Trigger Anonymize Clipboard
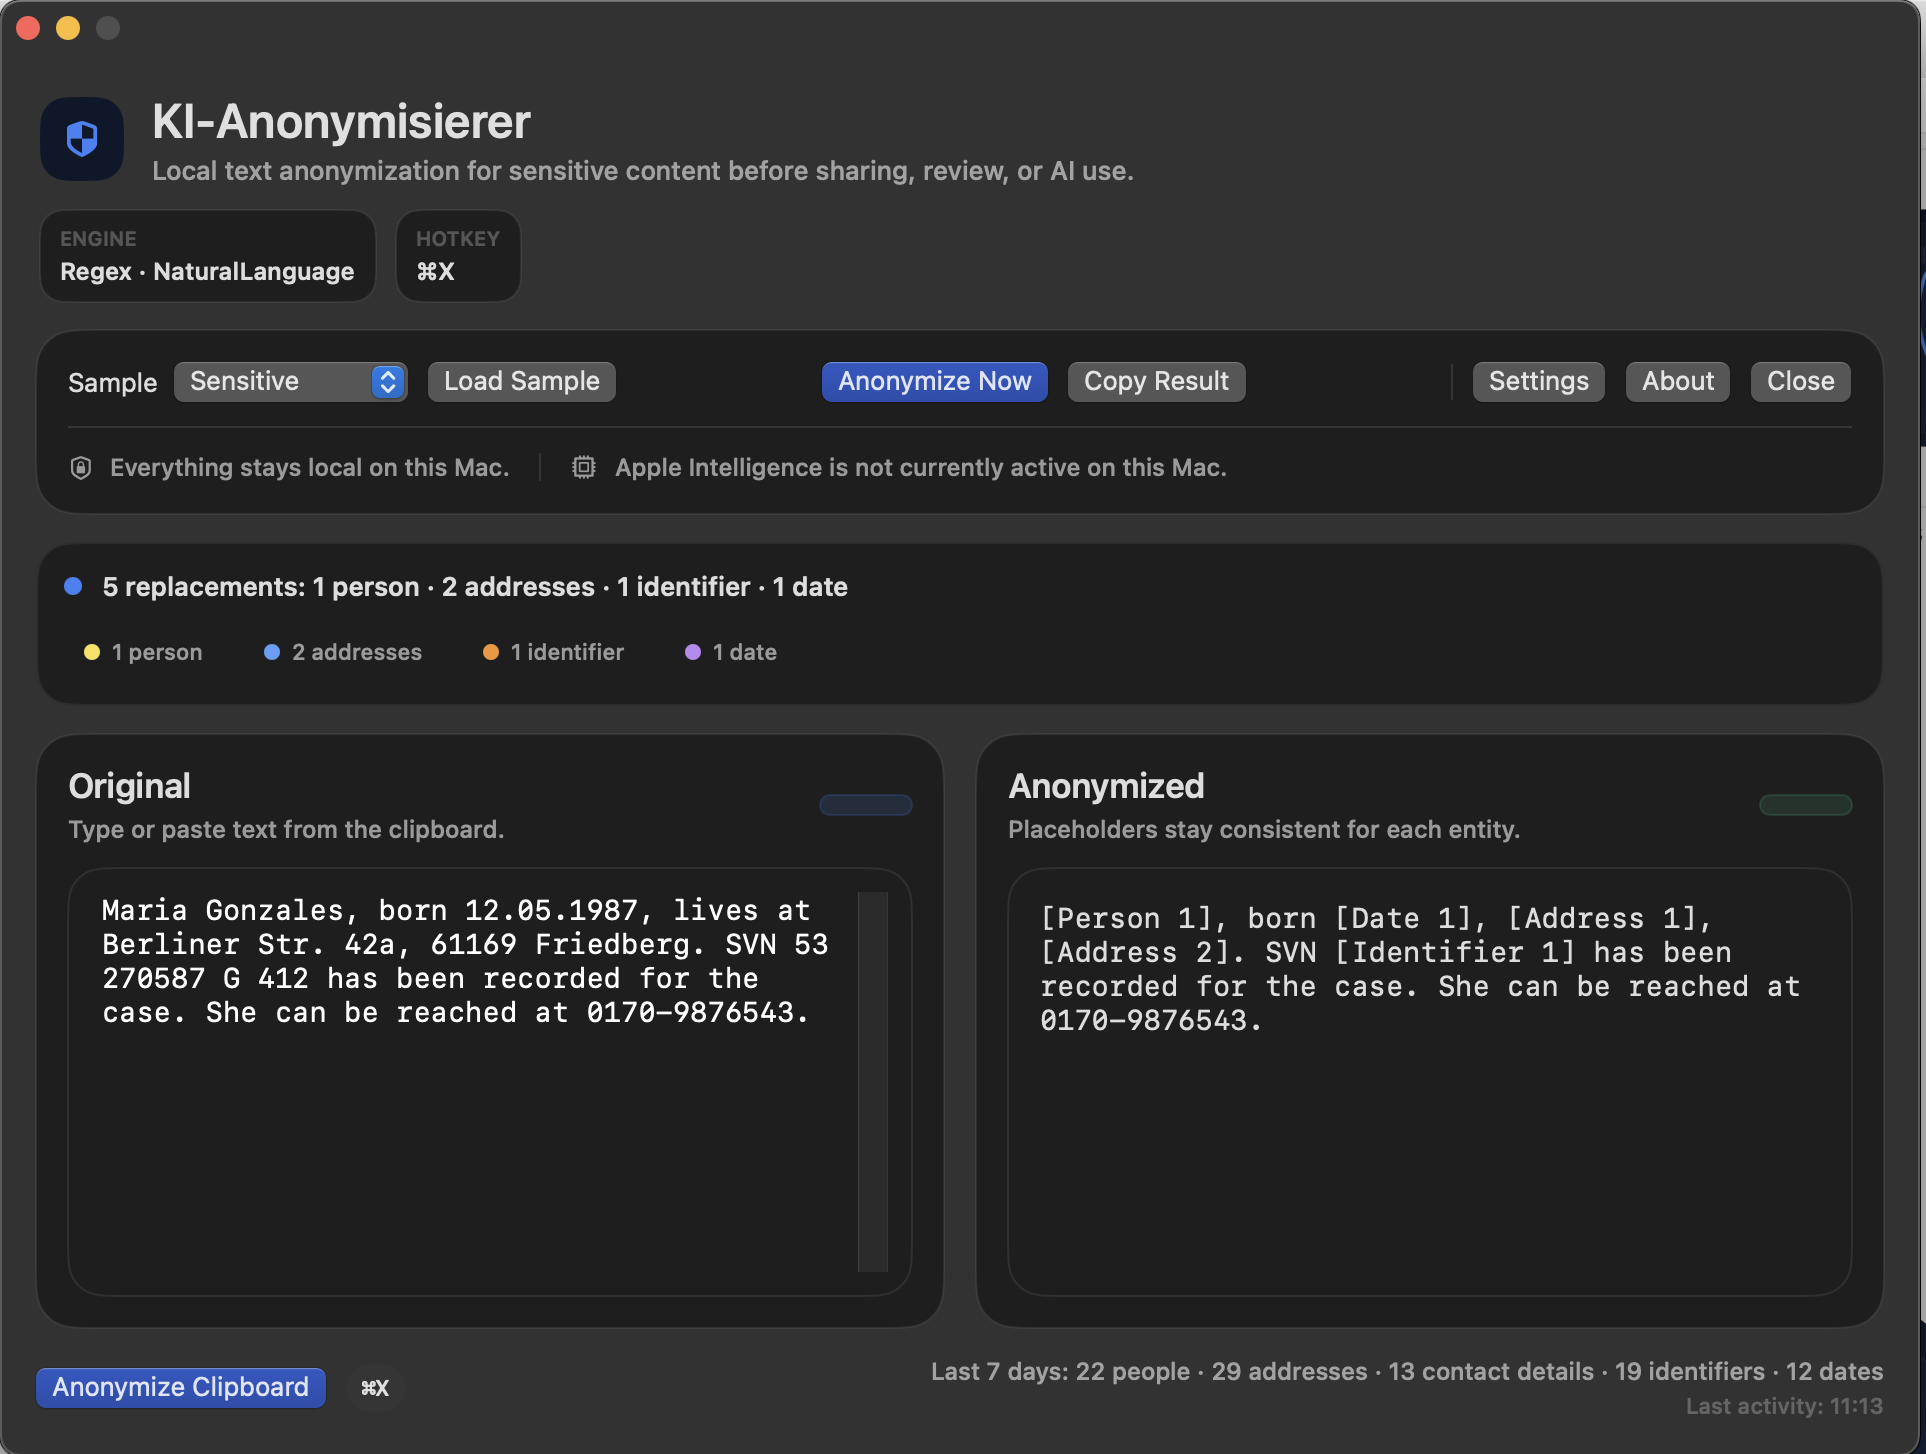The width and height of the screenshot is (1926, 1454). [180, 1387]
